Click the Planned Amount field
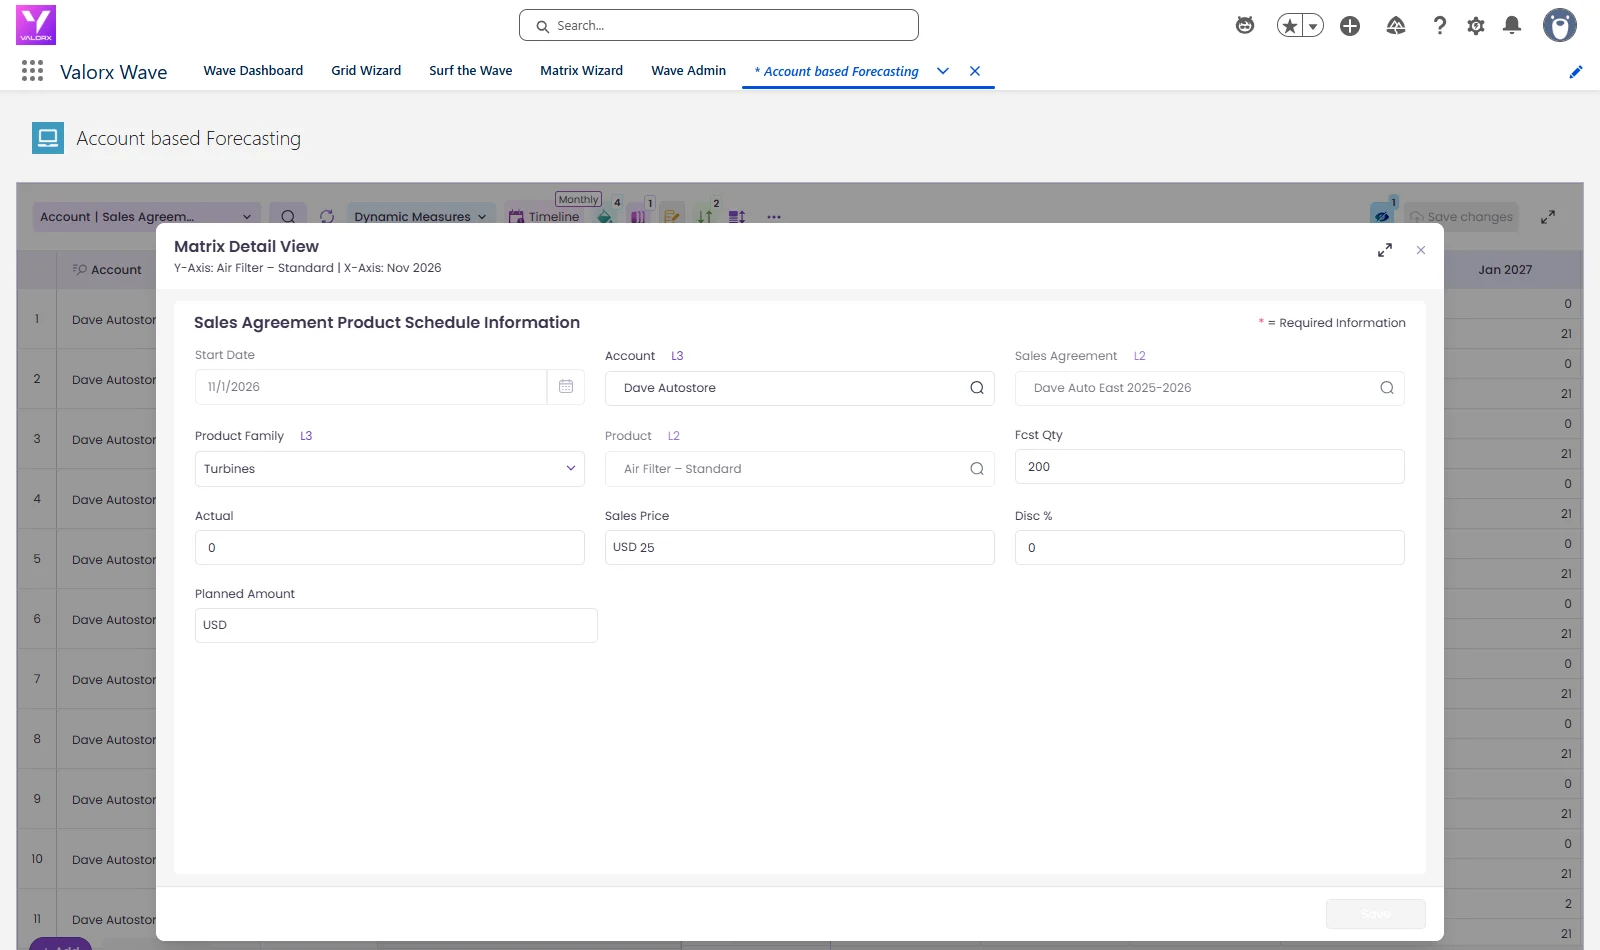The height and width of the screenshot is (950, 1600). 396,625
